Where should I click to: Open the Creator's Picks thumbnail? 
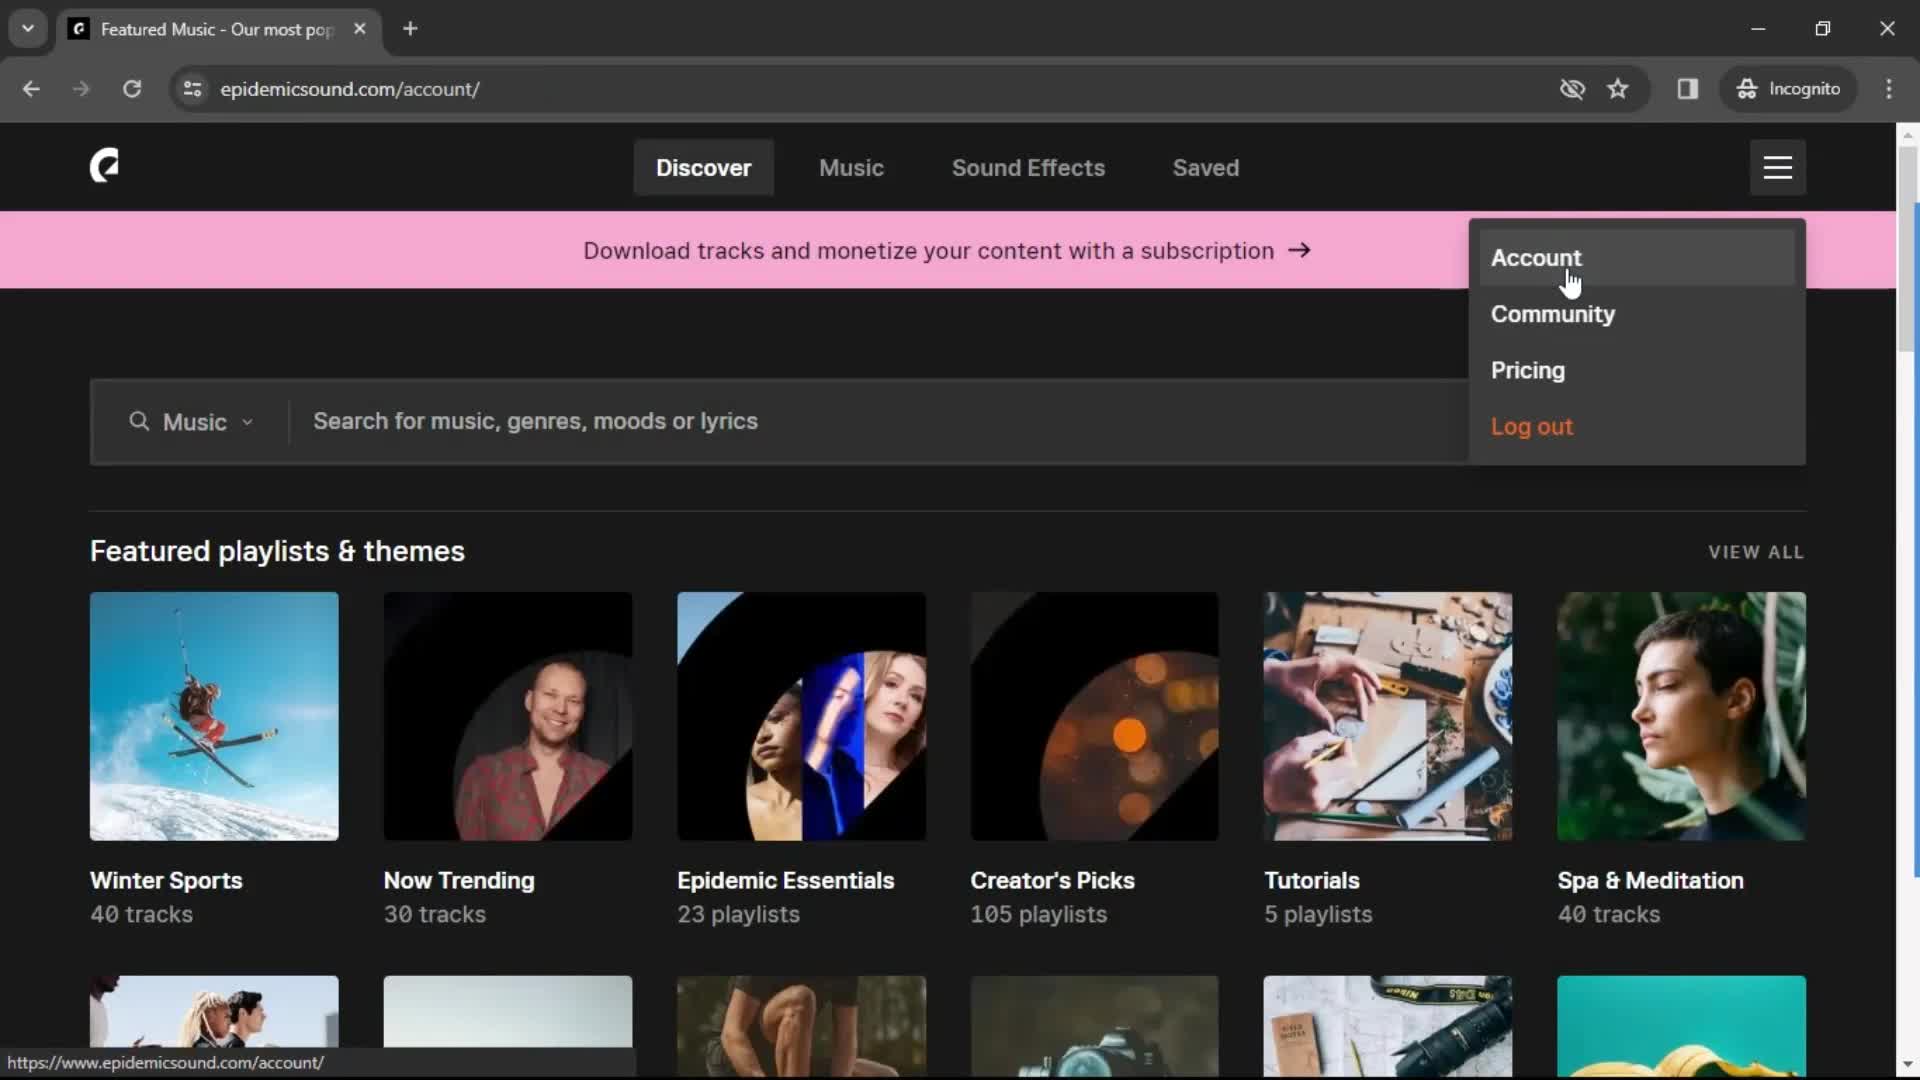coord(1095,716)
